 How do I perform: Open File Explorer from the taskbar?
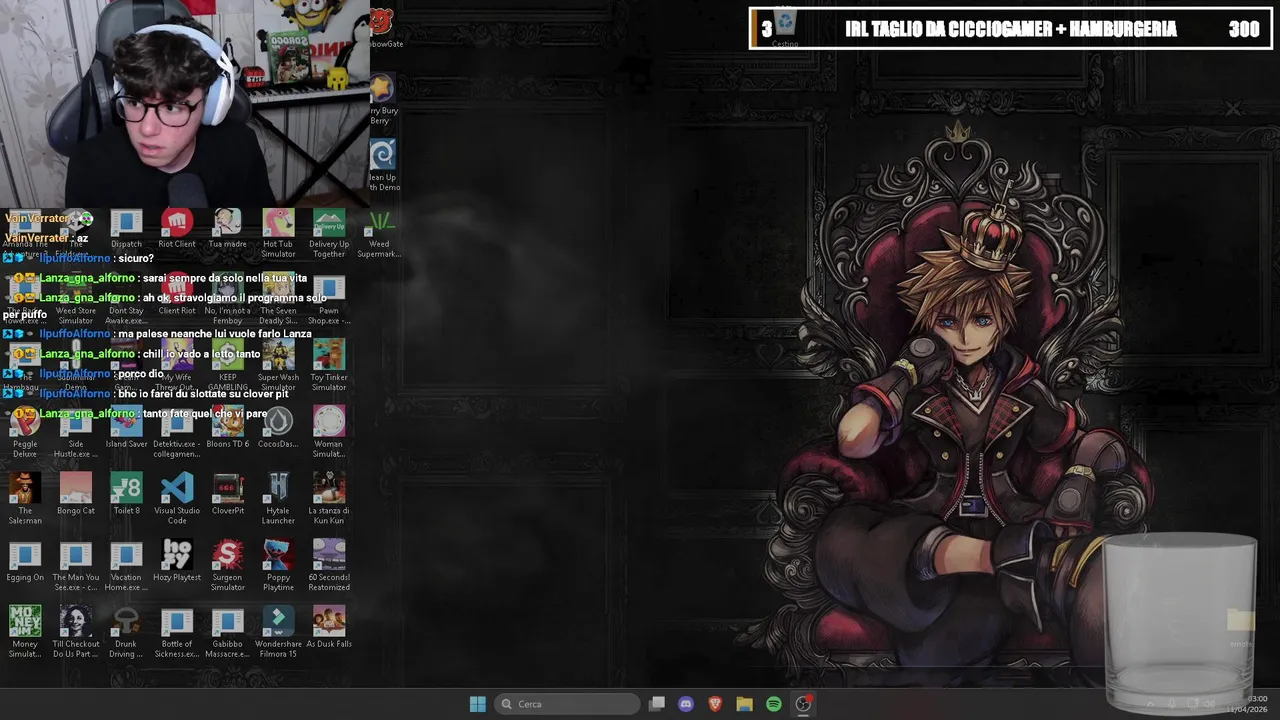tap(744, 704)
